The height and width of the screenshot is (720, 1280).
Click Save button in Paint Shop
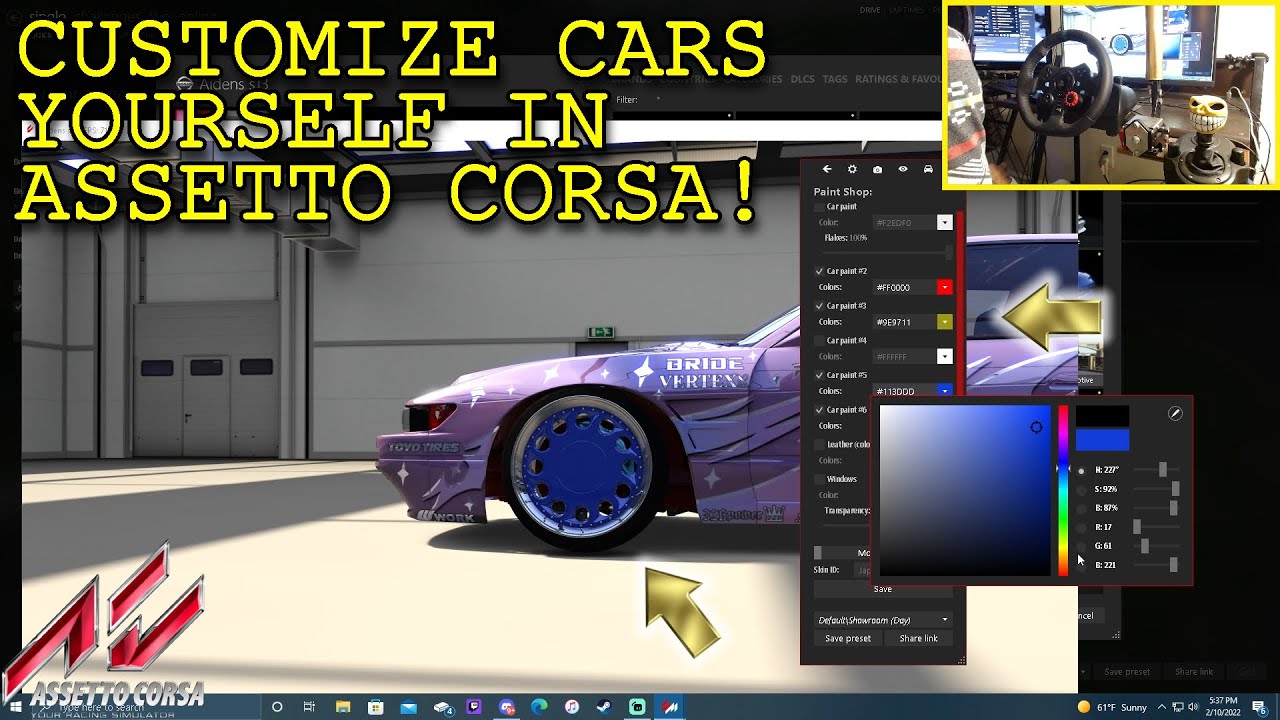tap(883, 589)
